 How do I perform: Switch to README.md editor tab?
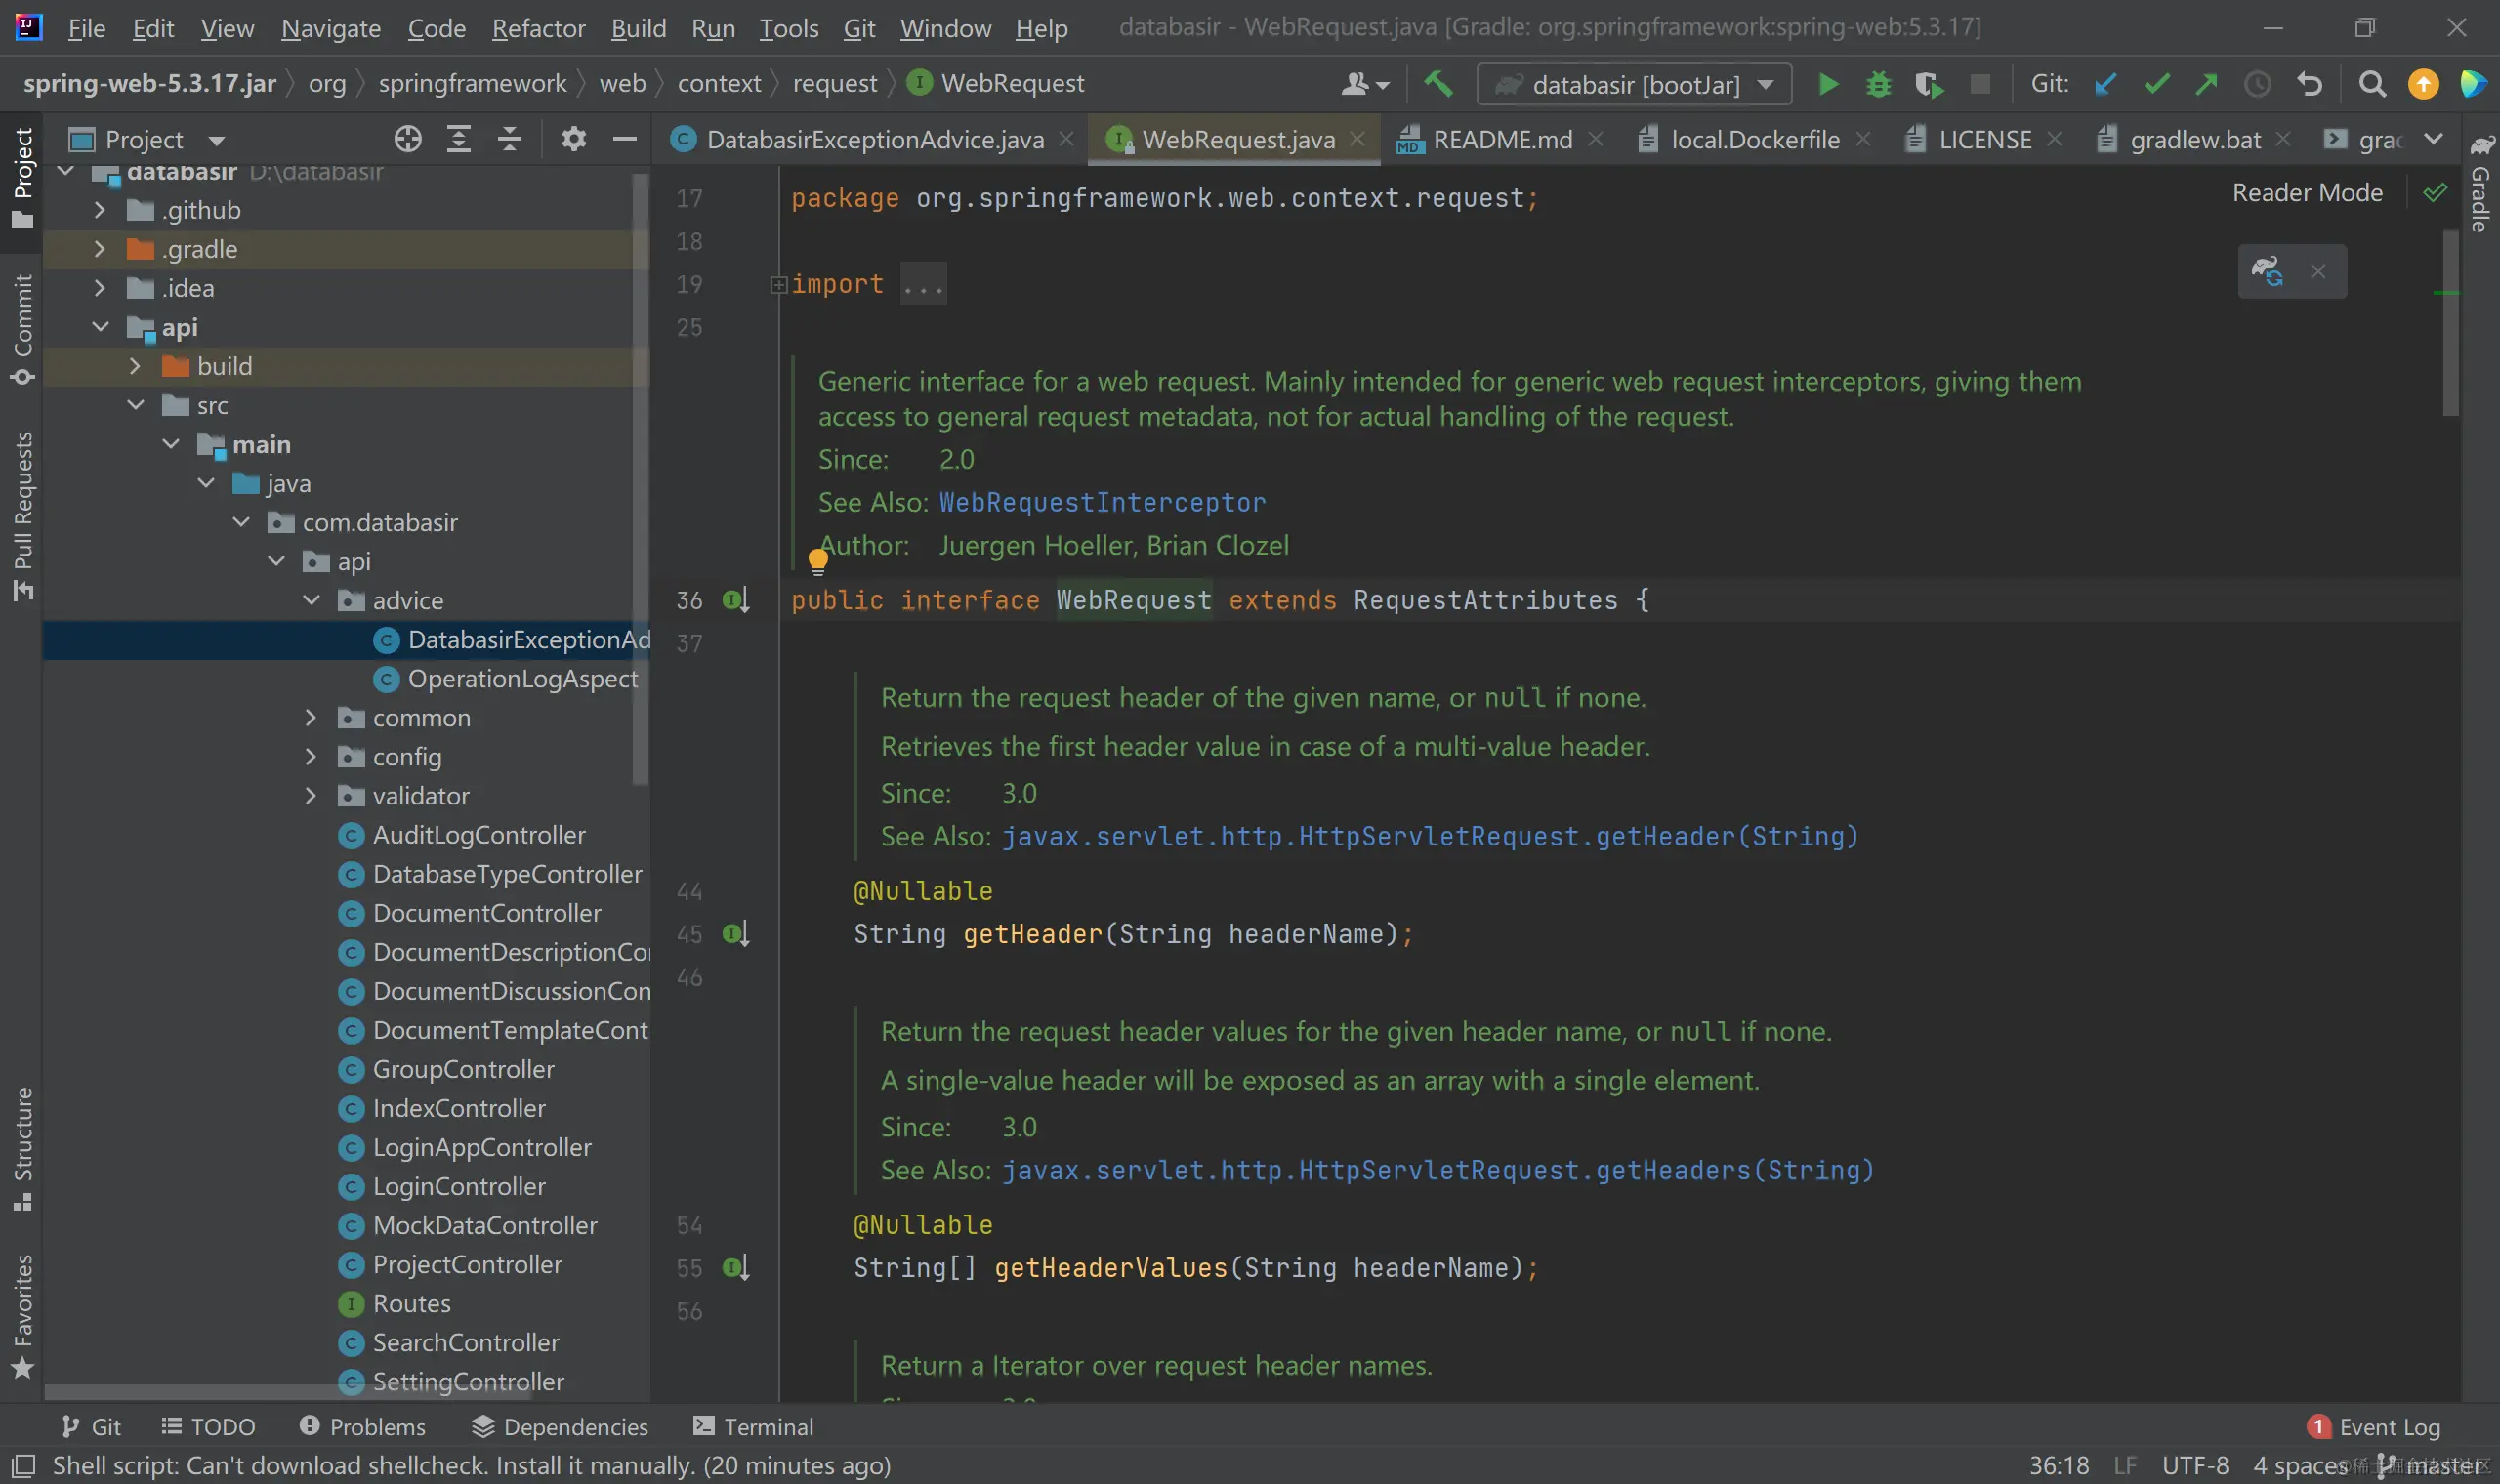point(1501,140)
